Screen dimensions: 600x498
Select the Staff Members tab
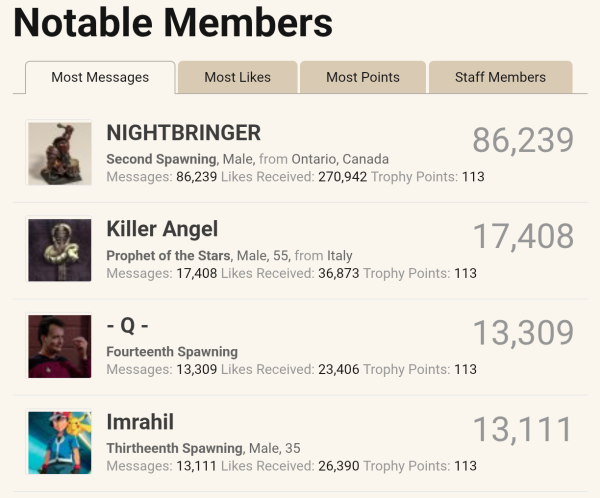pos(500,77)
